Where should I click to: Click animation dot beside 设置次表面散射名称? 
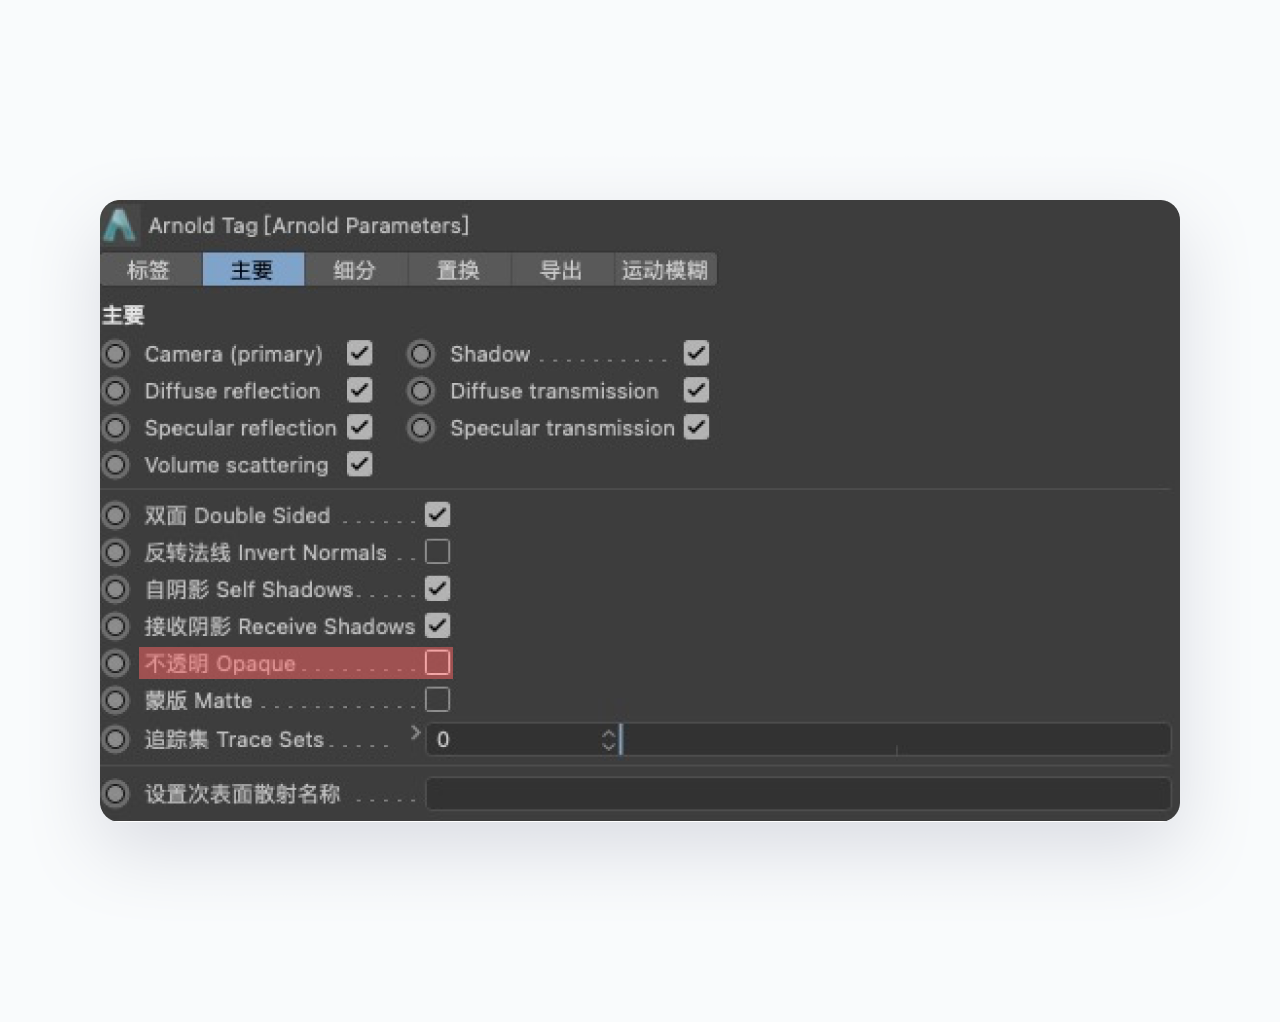point(116,794)
